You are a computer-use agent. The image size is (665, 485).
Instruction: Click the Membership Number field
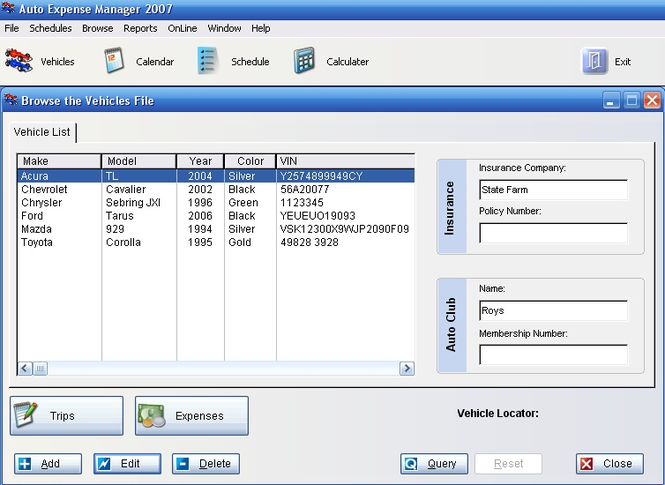pyautogui.click(x=553, y=354)
